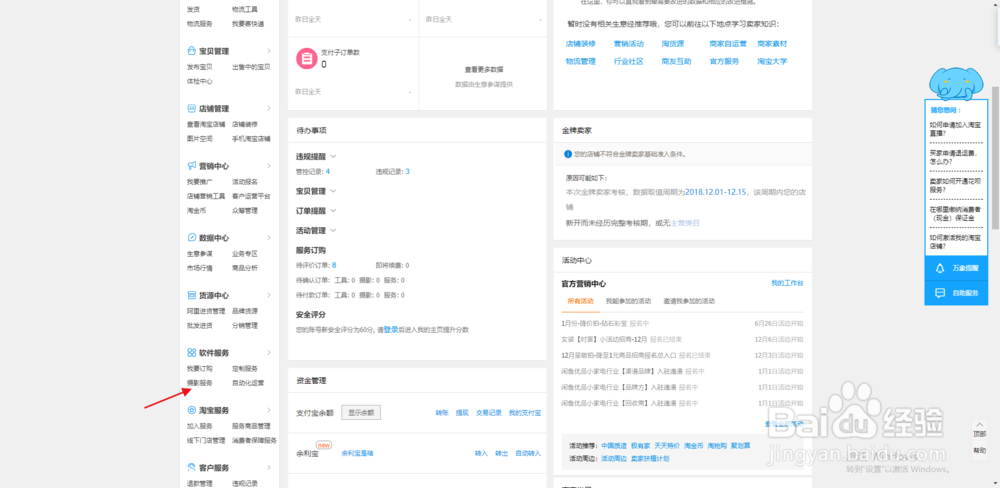This screenshot has width=1000, height=488.
Task: Click the 管控记录 count 4
Action: click(328, 172)
